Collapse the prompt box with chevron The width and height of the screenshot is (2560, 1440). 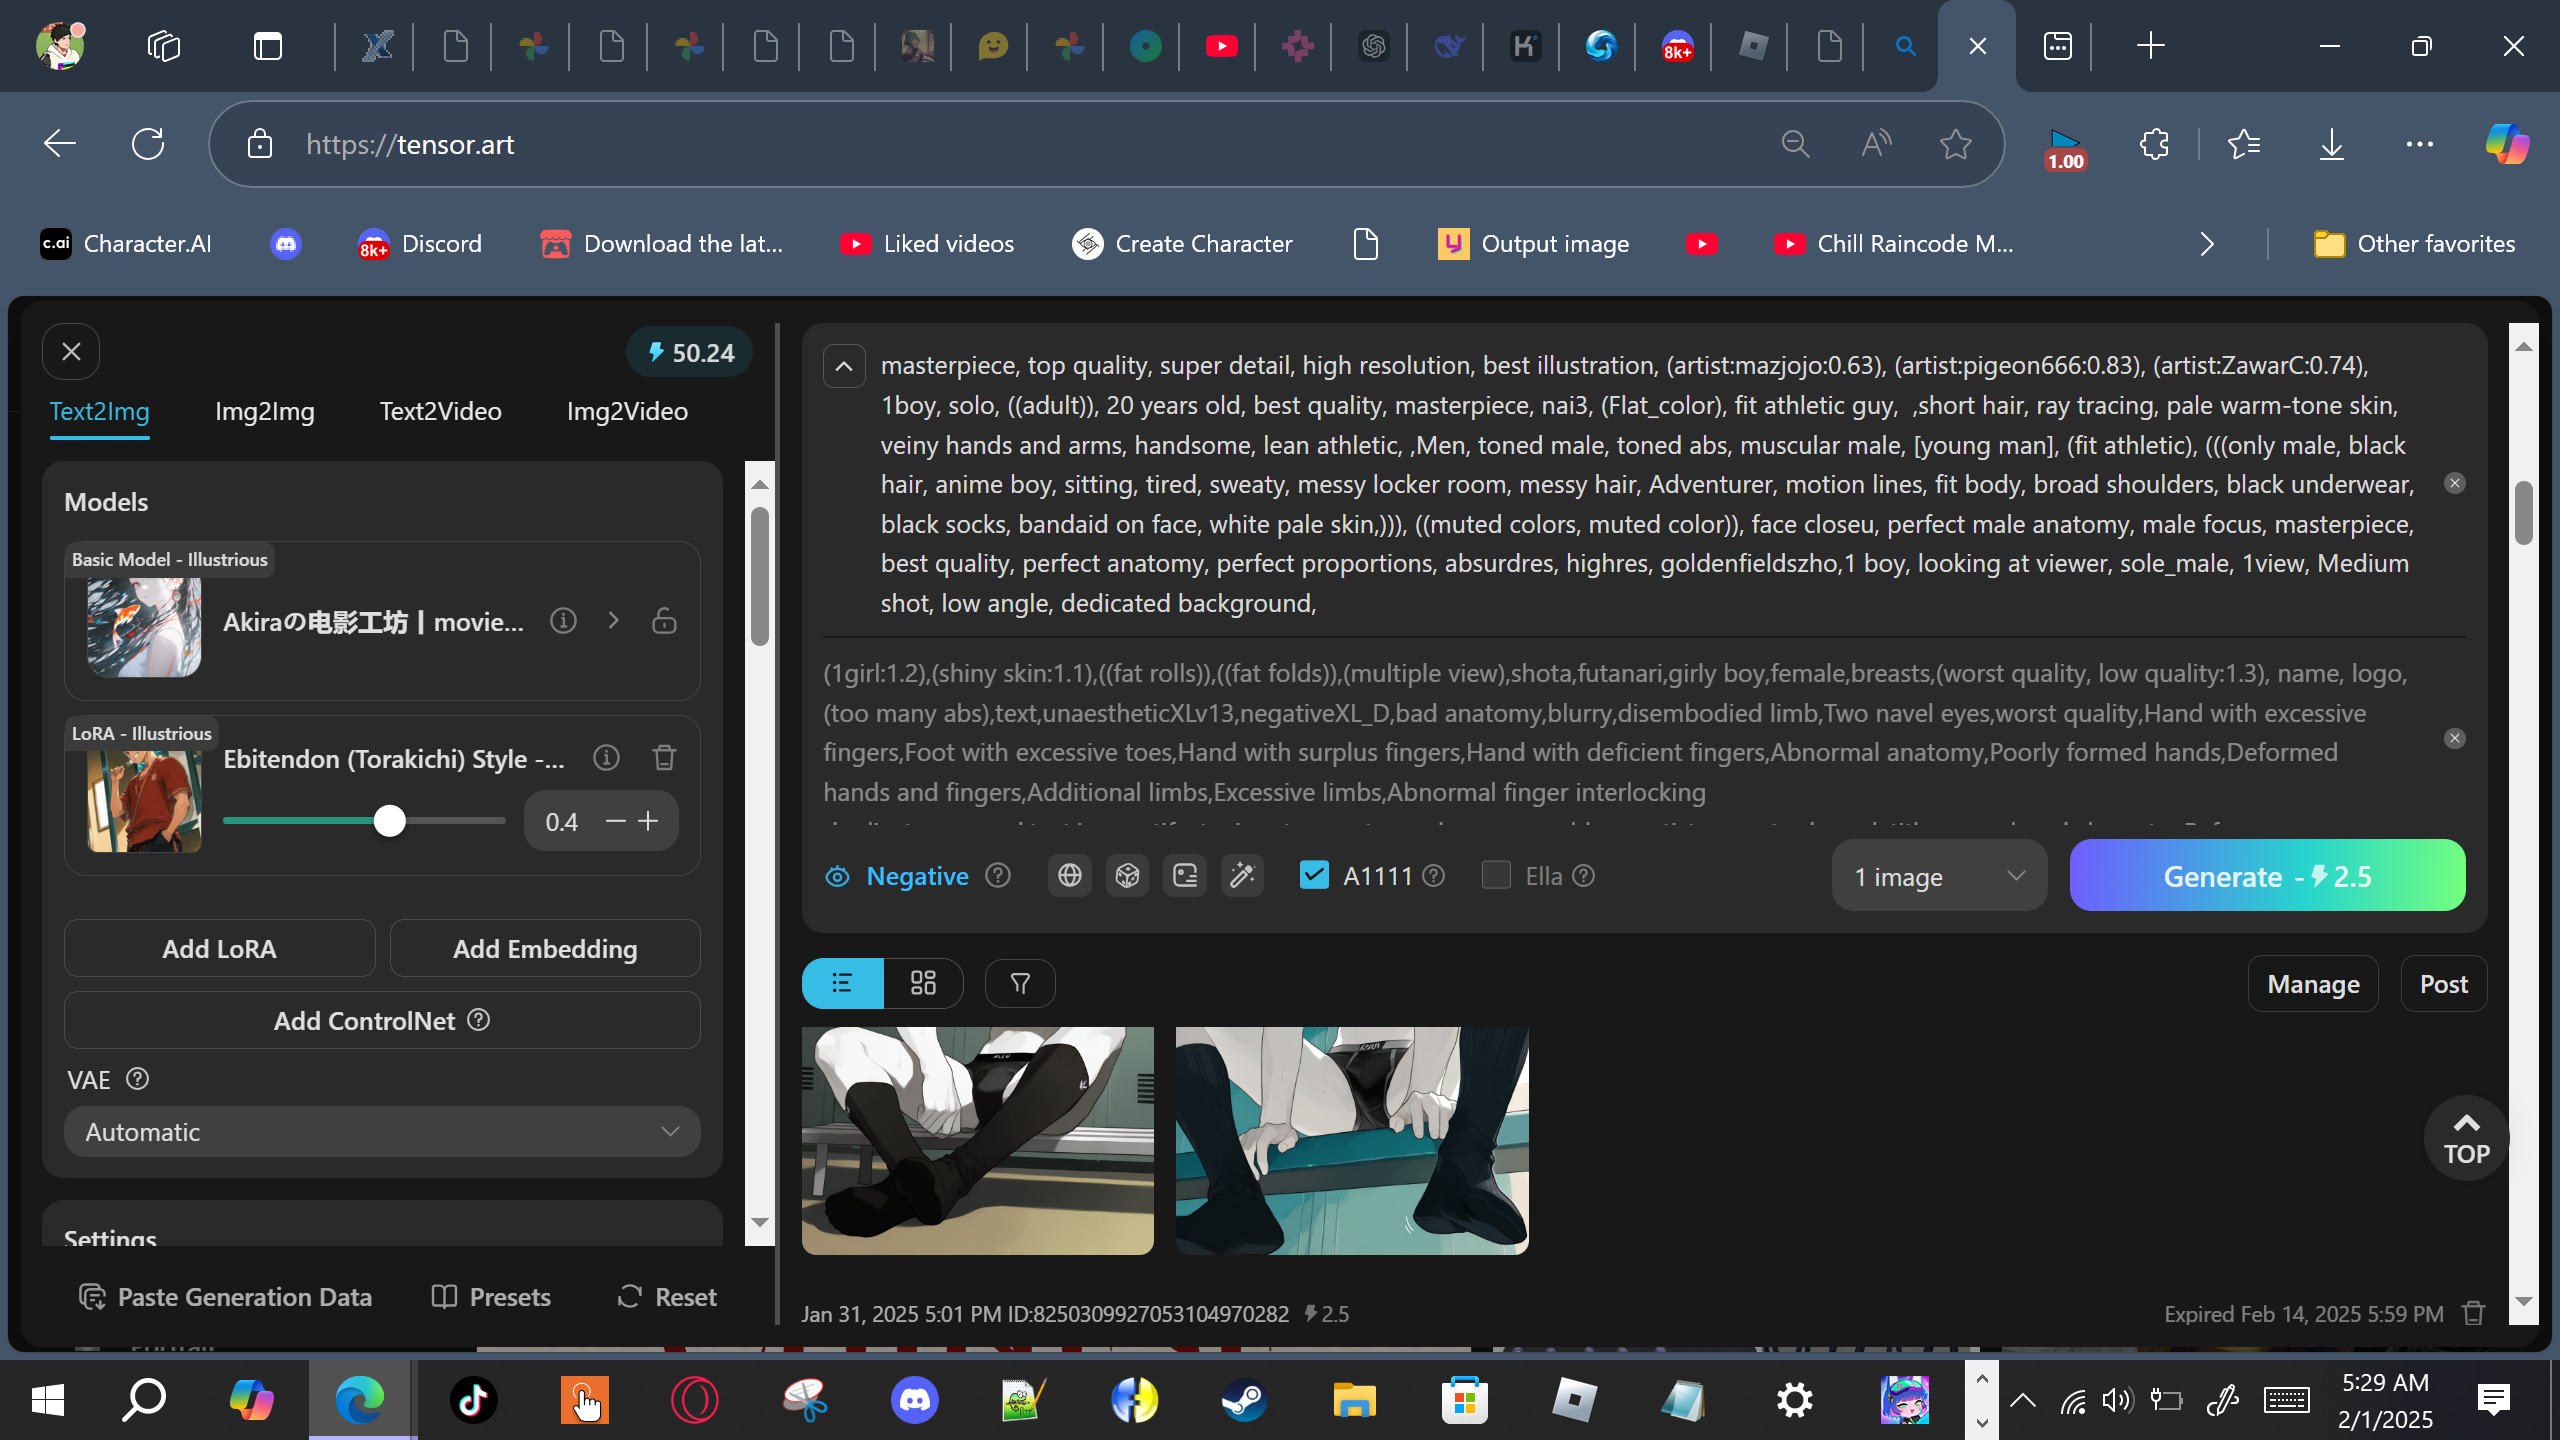[844, 366]
